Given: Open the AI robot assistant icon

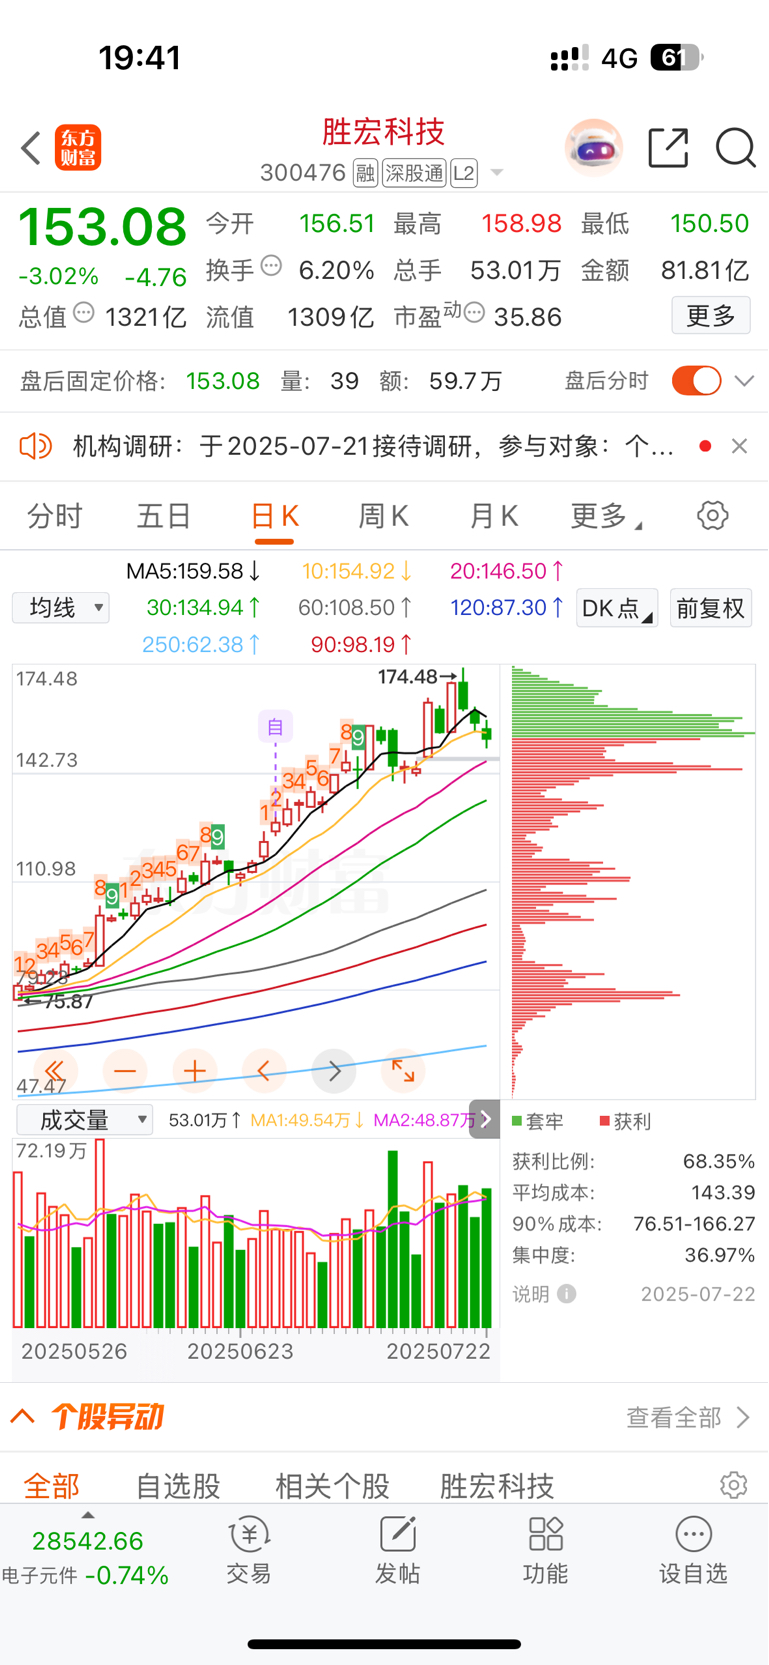Looking at the screenshot, I should (594, 148).
